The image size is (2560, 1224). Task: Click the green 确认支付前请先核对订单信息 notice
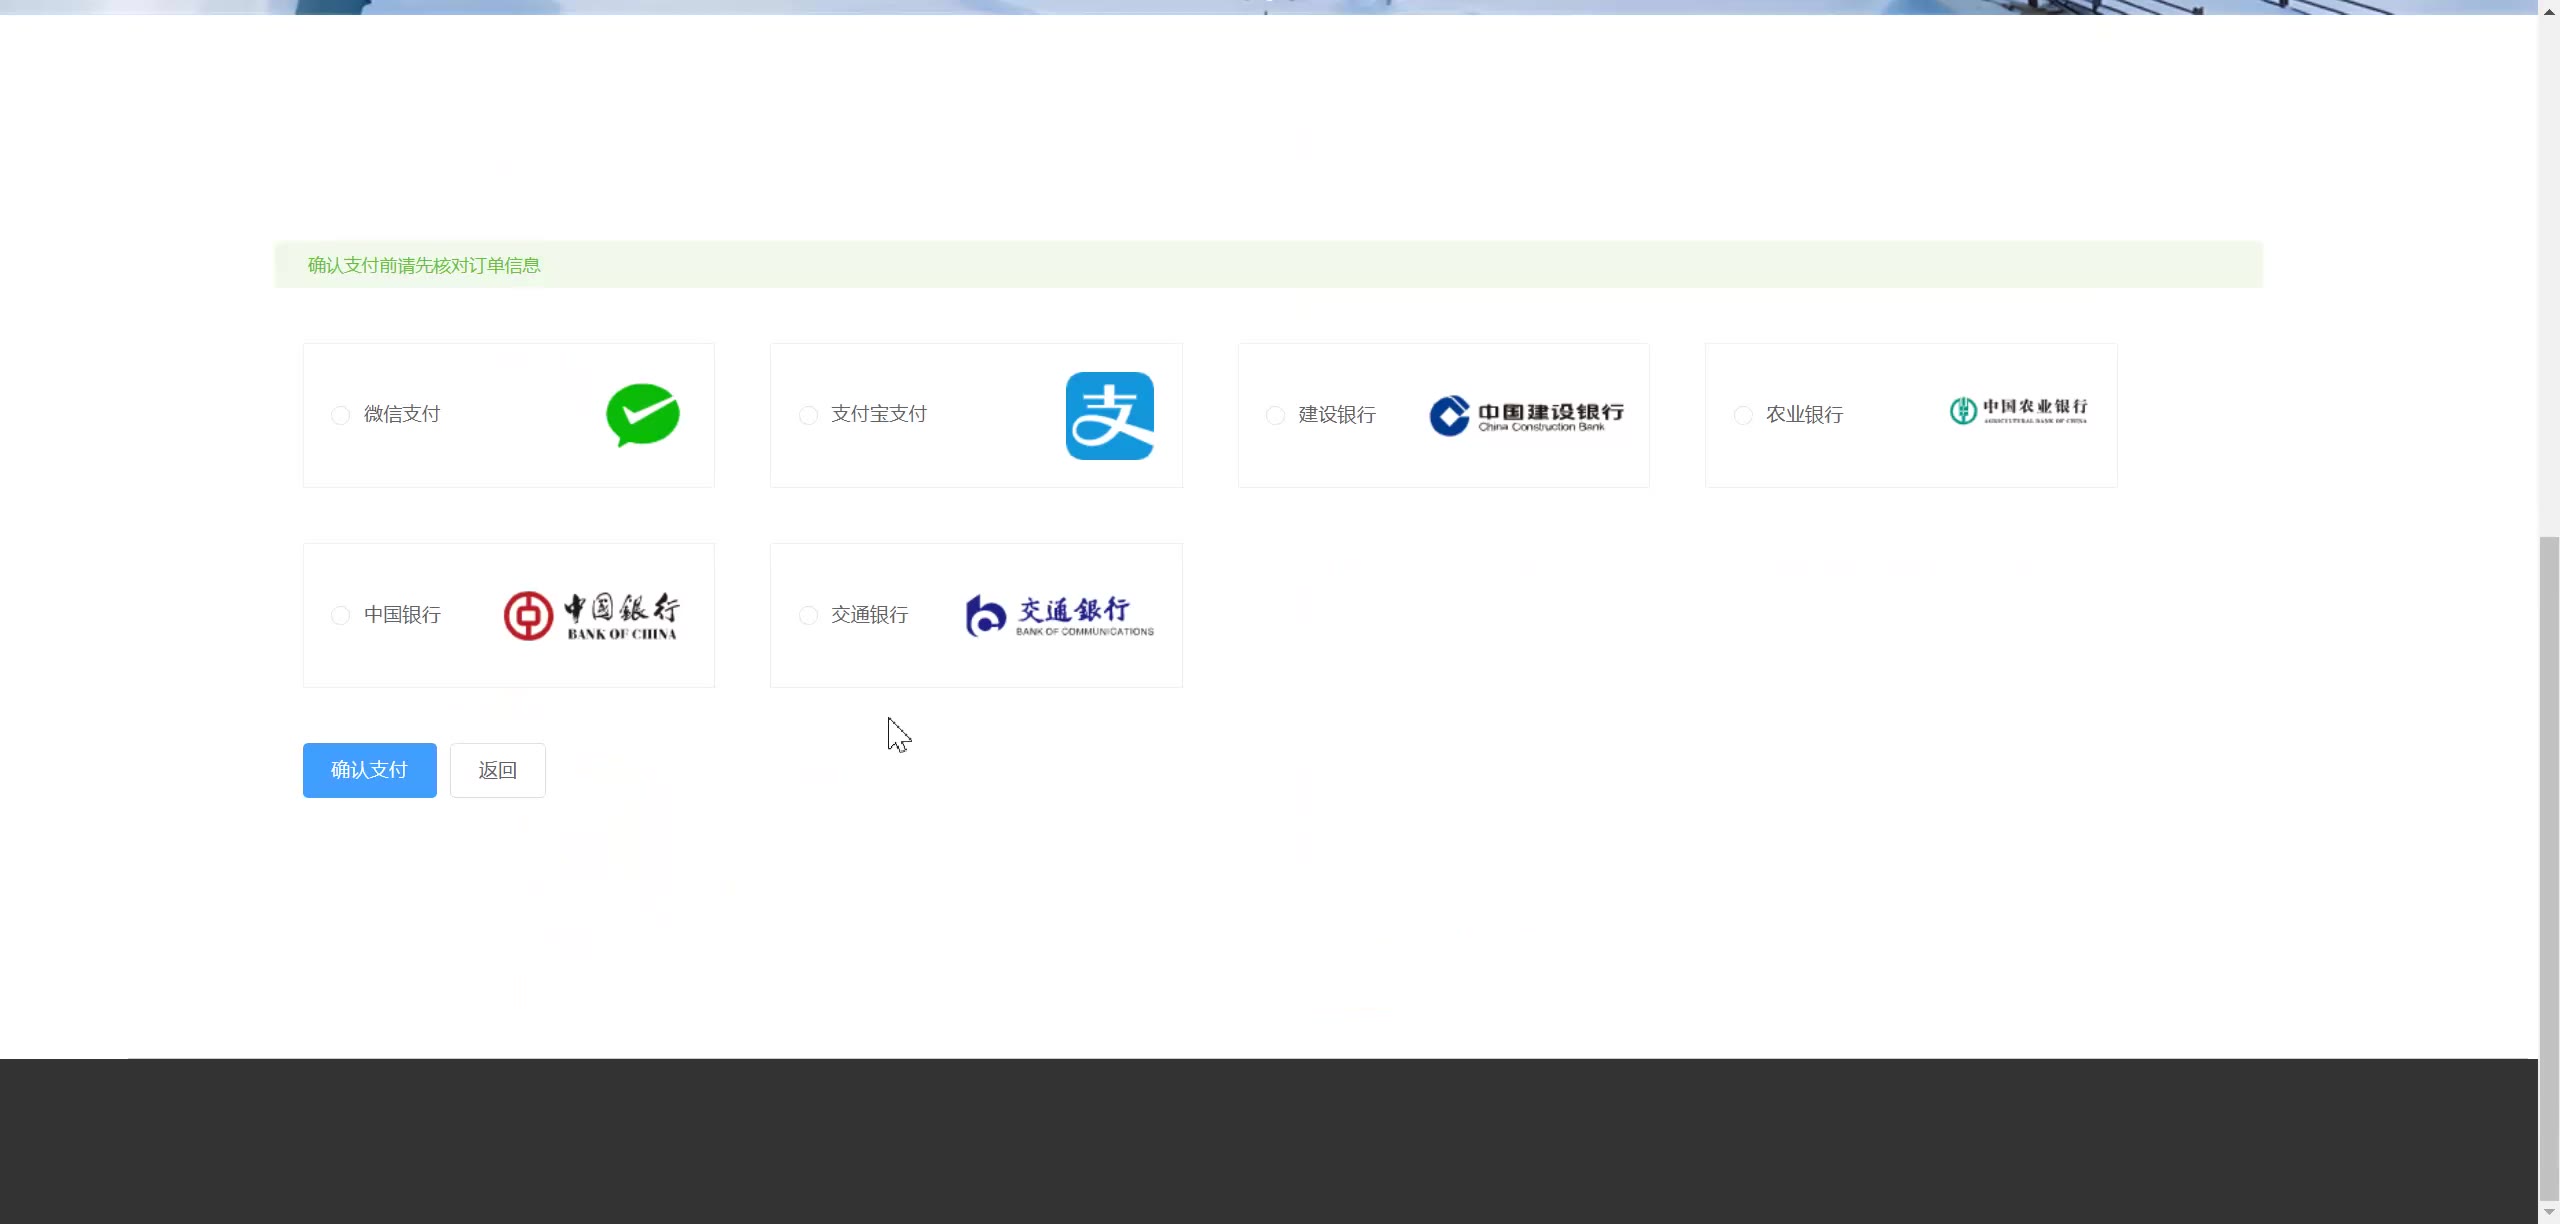coord(424,265)
